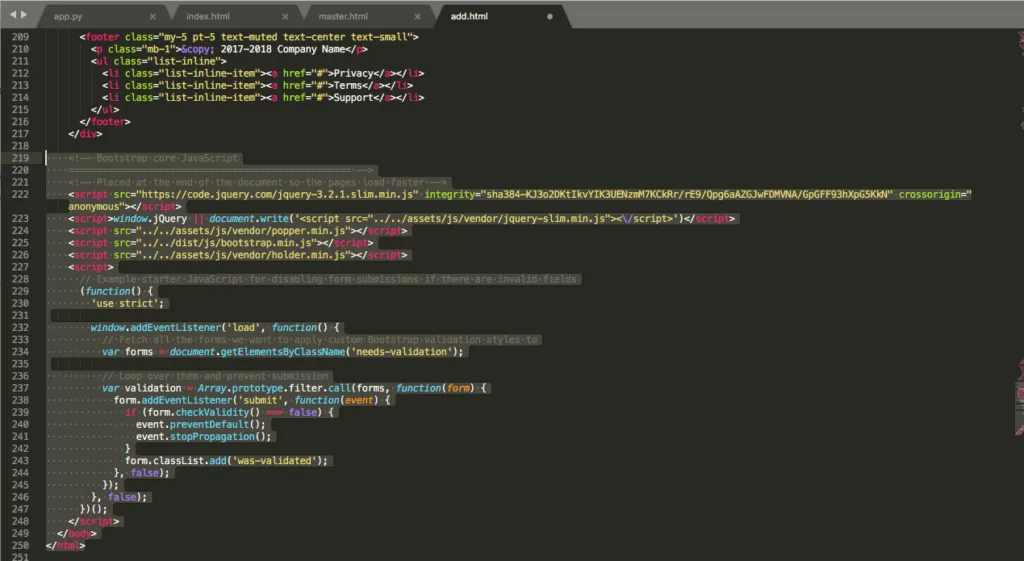
Task: Click line number 251 in the gutter
Action: coord(20,556)
